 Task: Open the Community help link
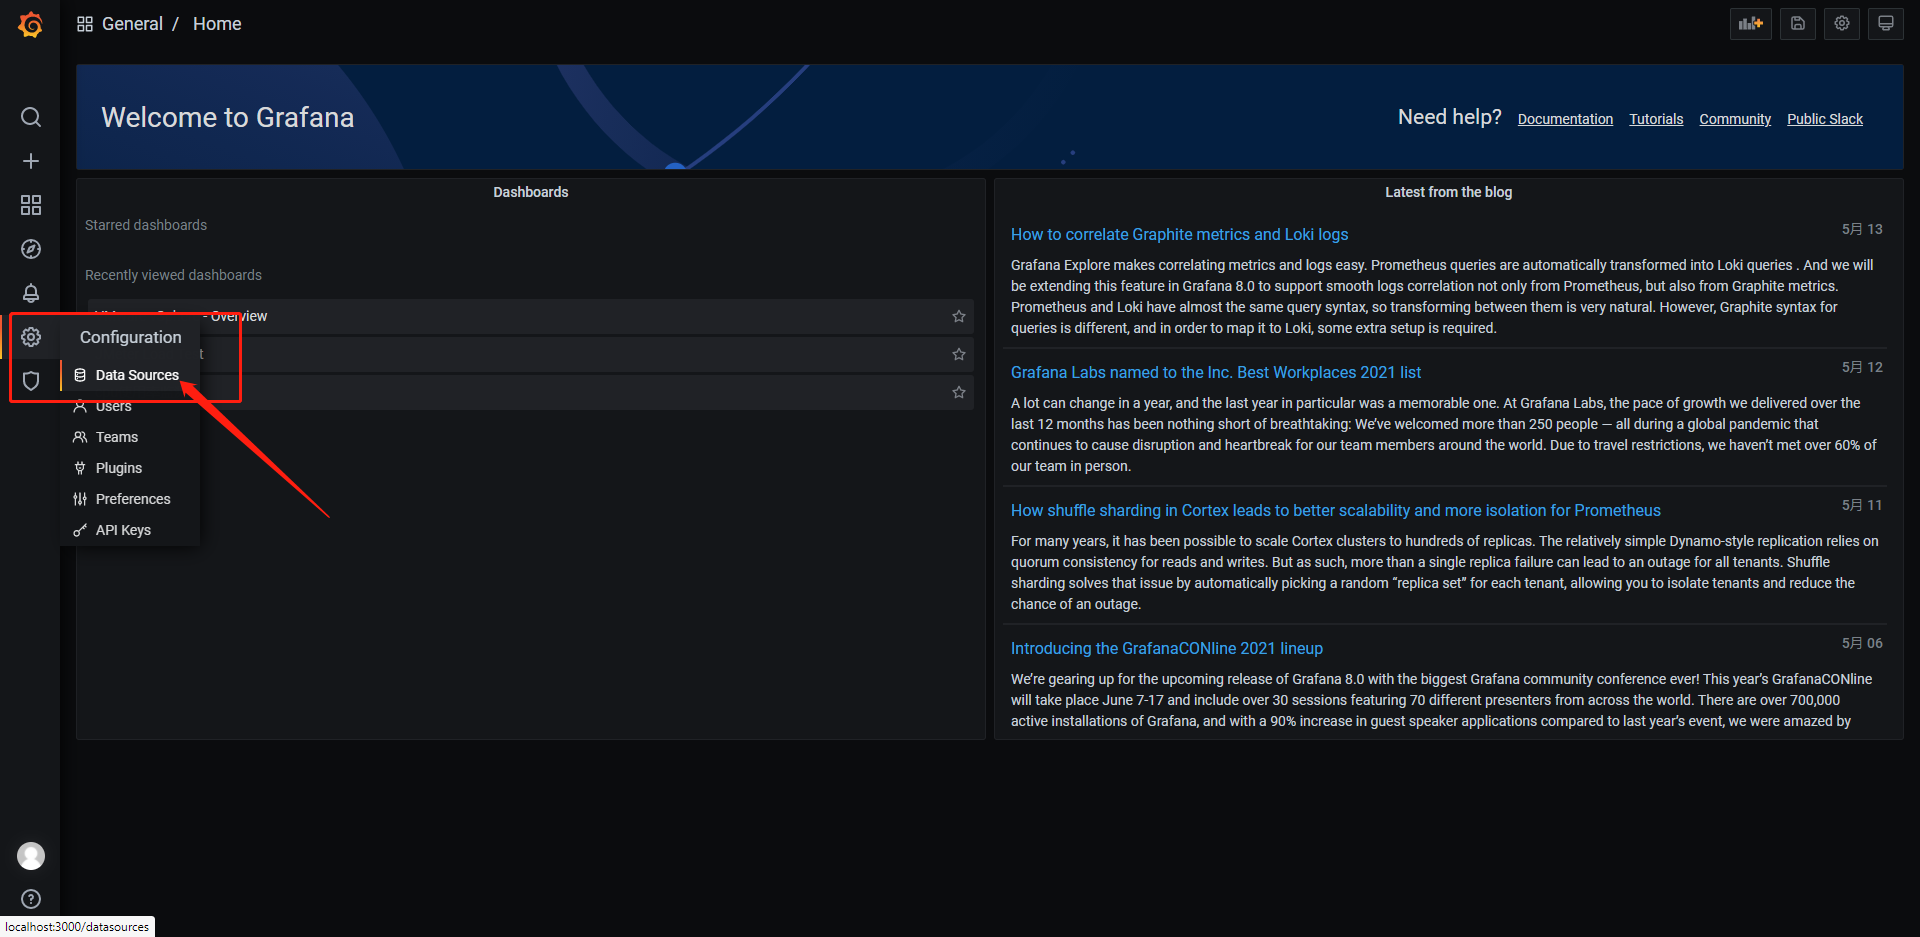[x=1735, y=119]
